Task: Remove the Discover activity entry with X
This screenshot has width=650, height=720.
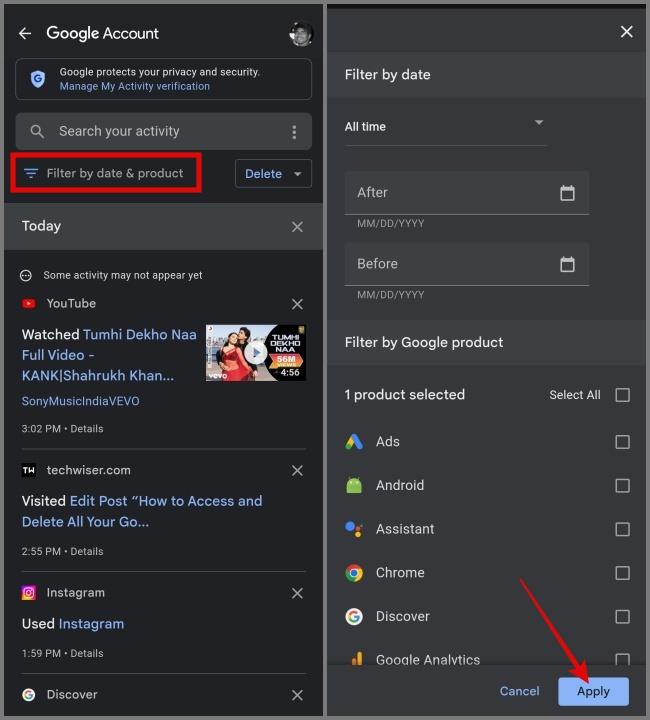Action: coord(297,695)
